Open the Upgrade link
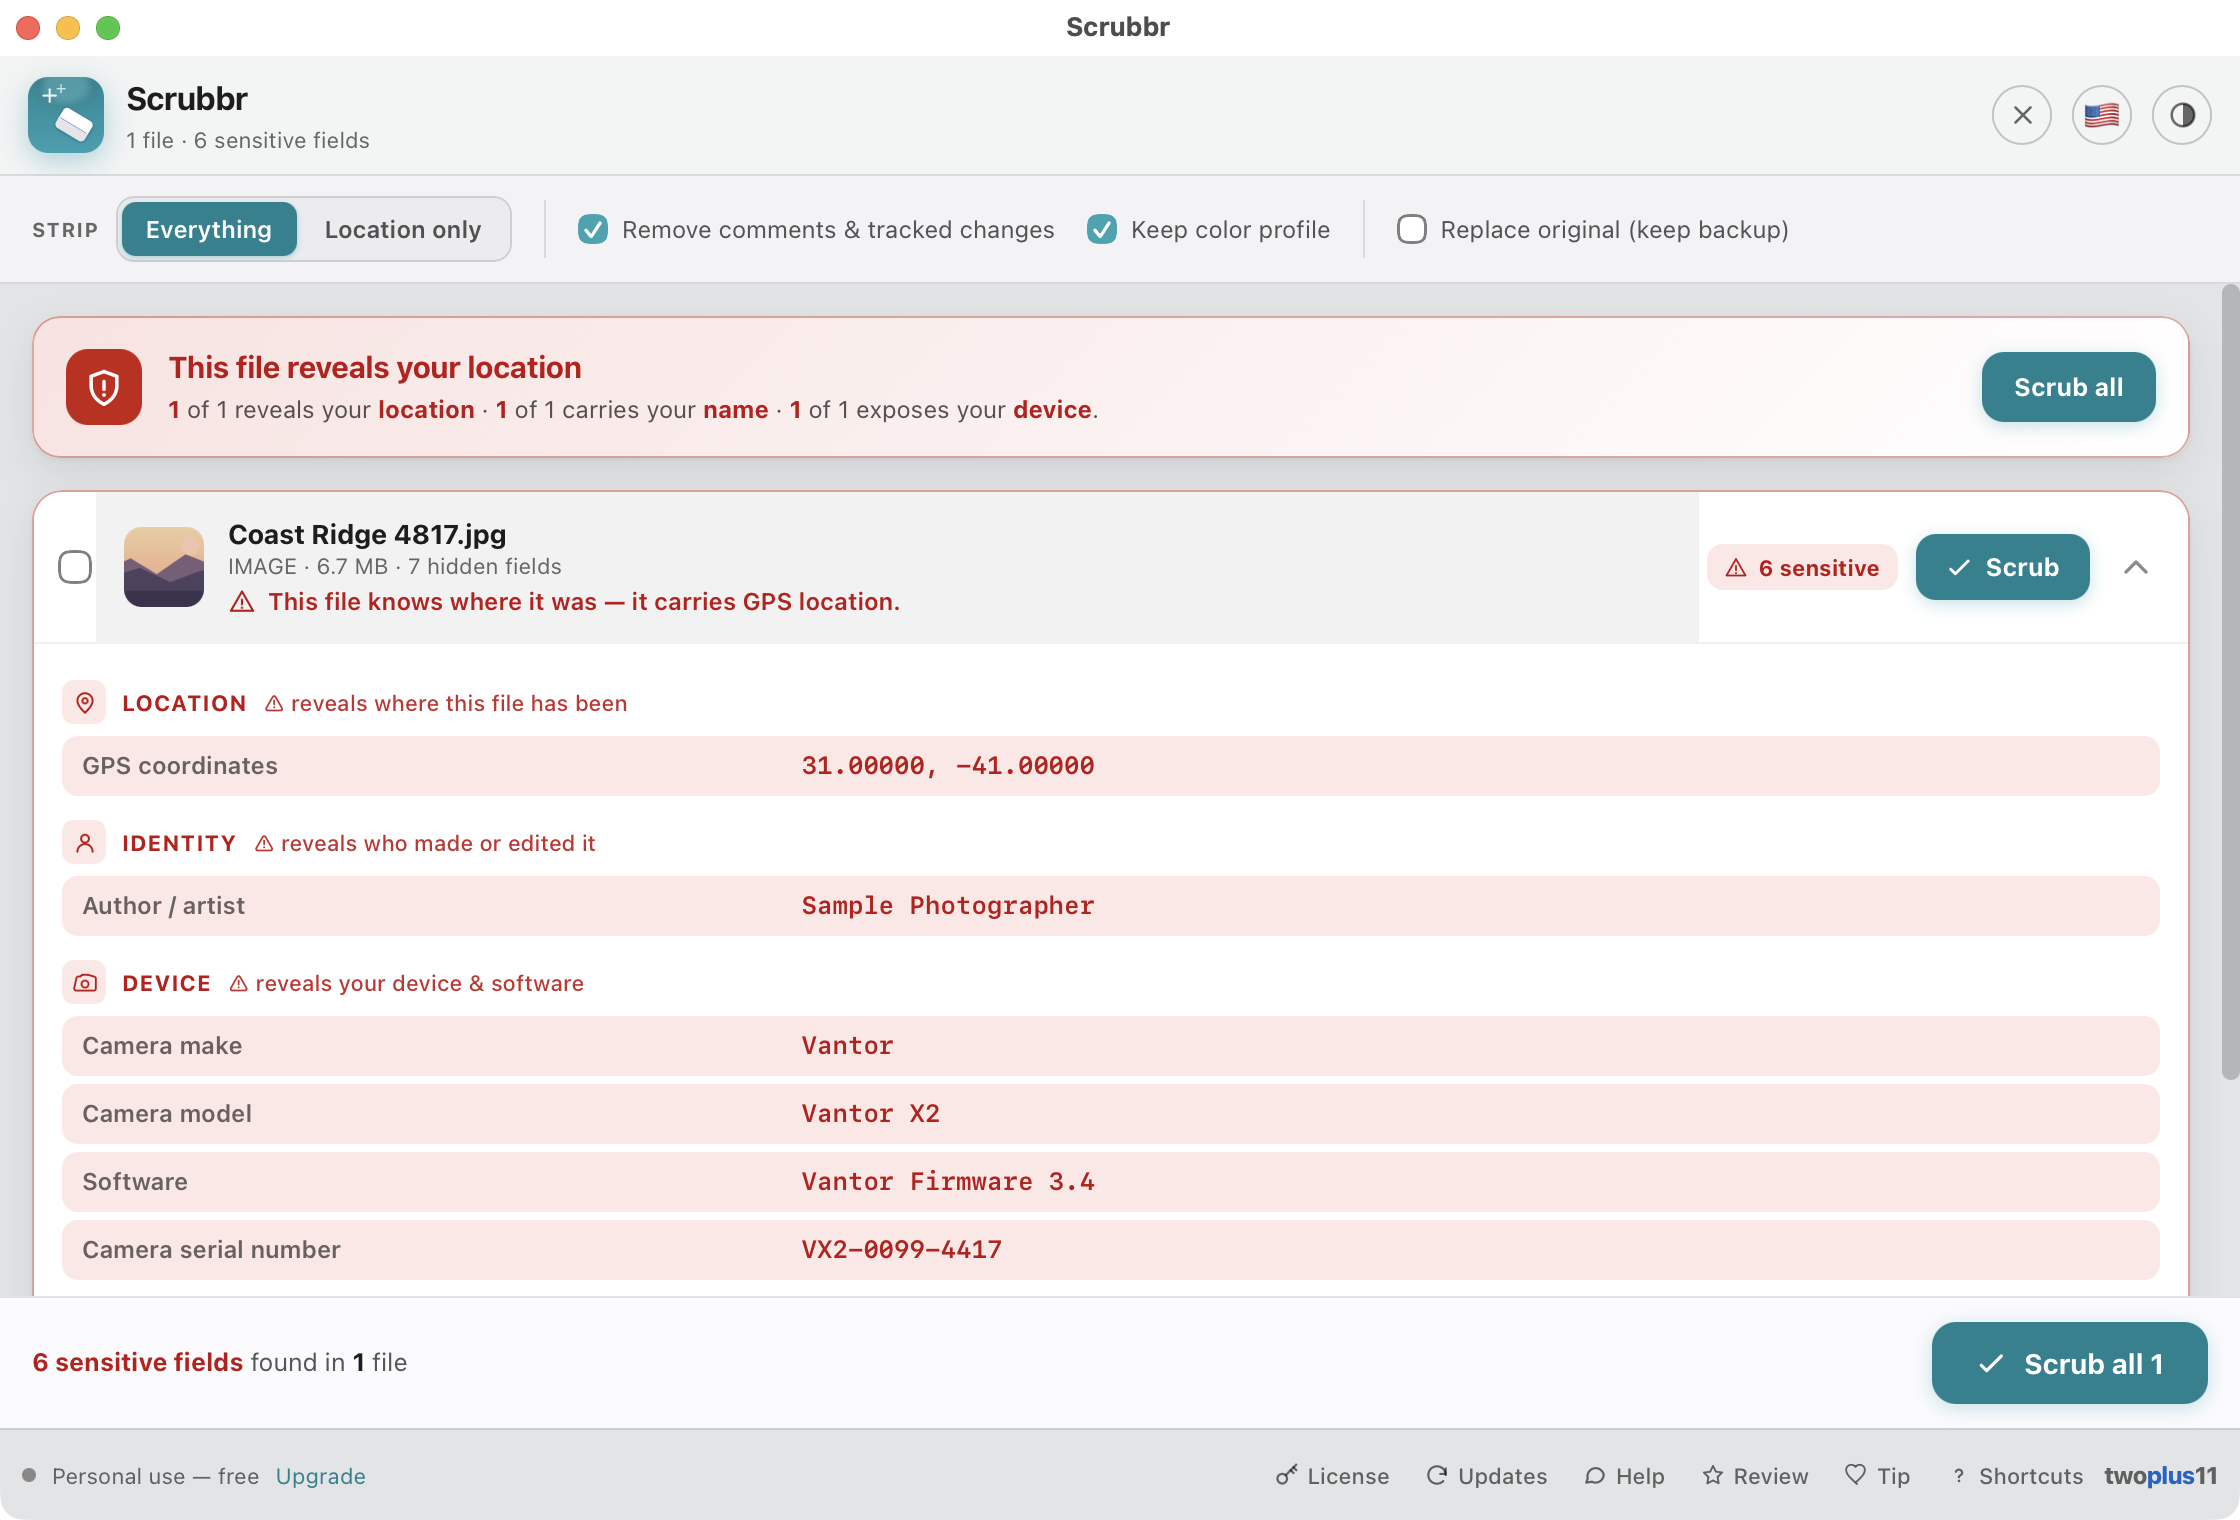The image size is (2240, 1520). (x=321, y=1475)
